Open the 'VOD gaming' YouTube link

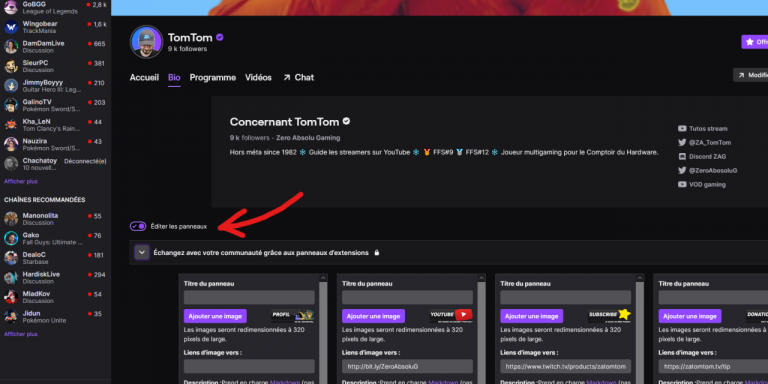point(707,185)
